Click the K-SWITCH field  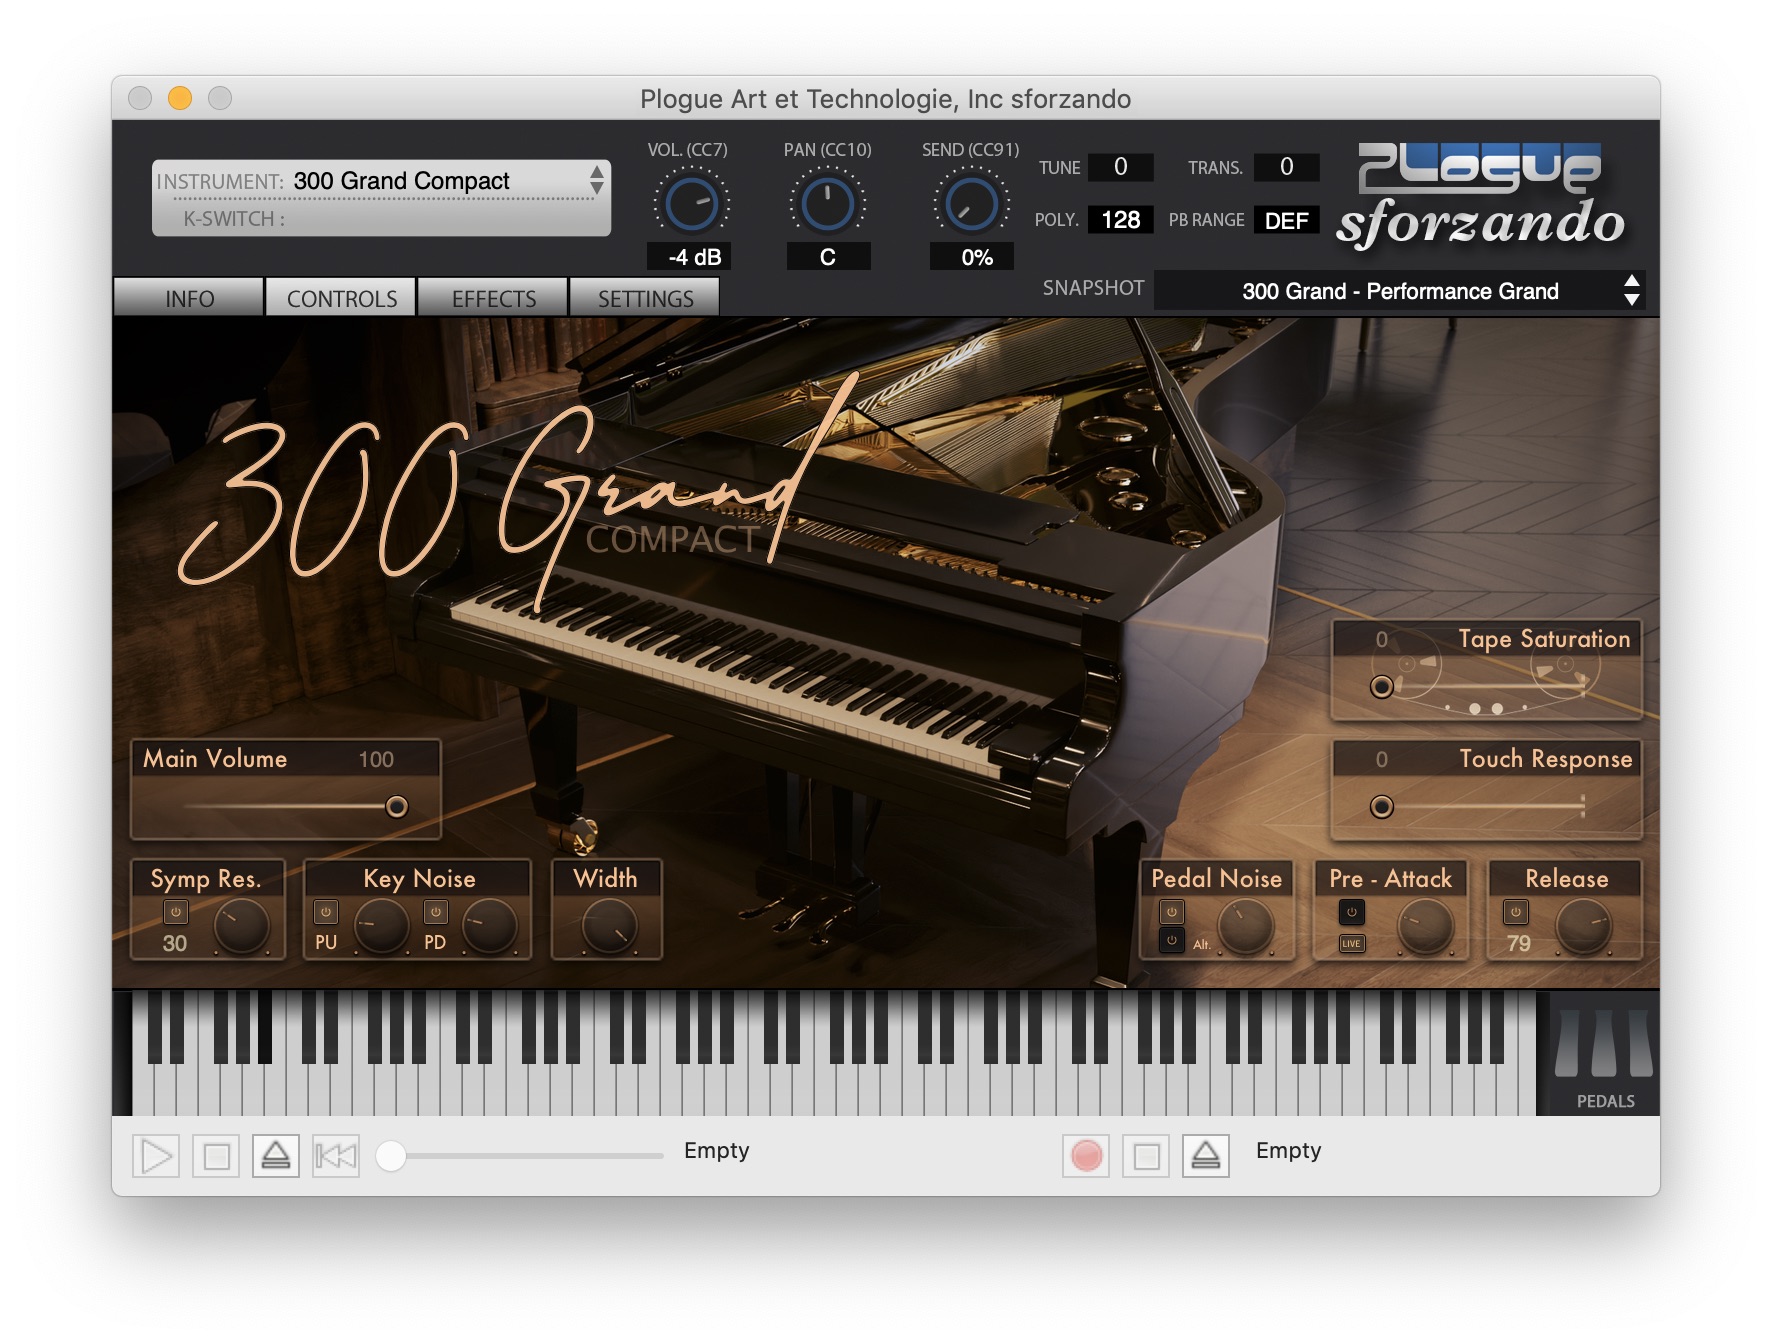(380, 218)
